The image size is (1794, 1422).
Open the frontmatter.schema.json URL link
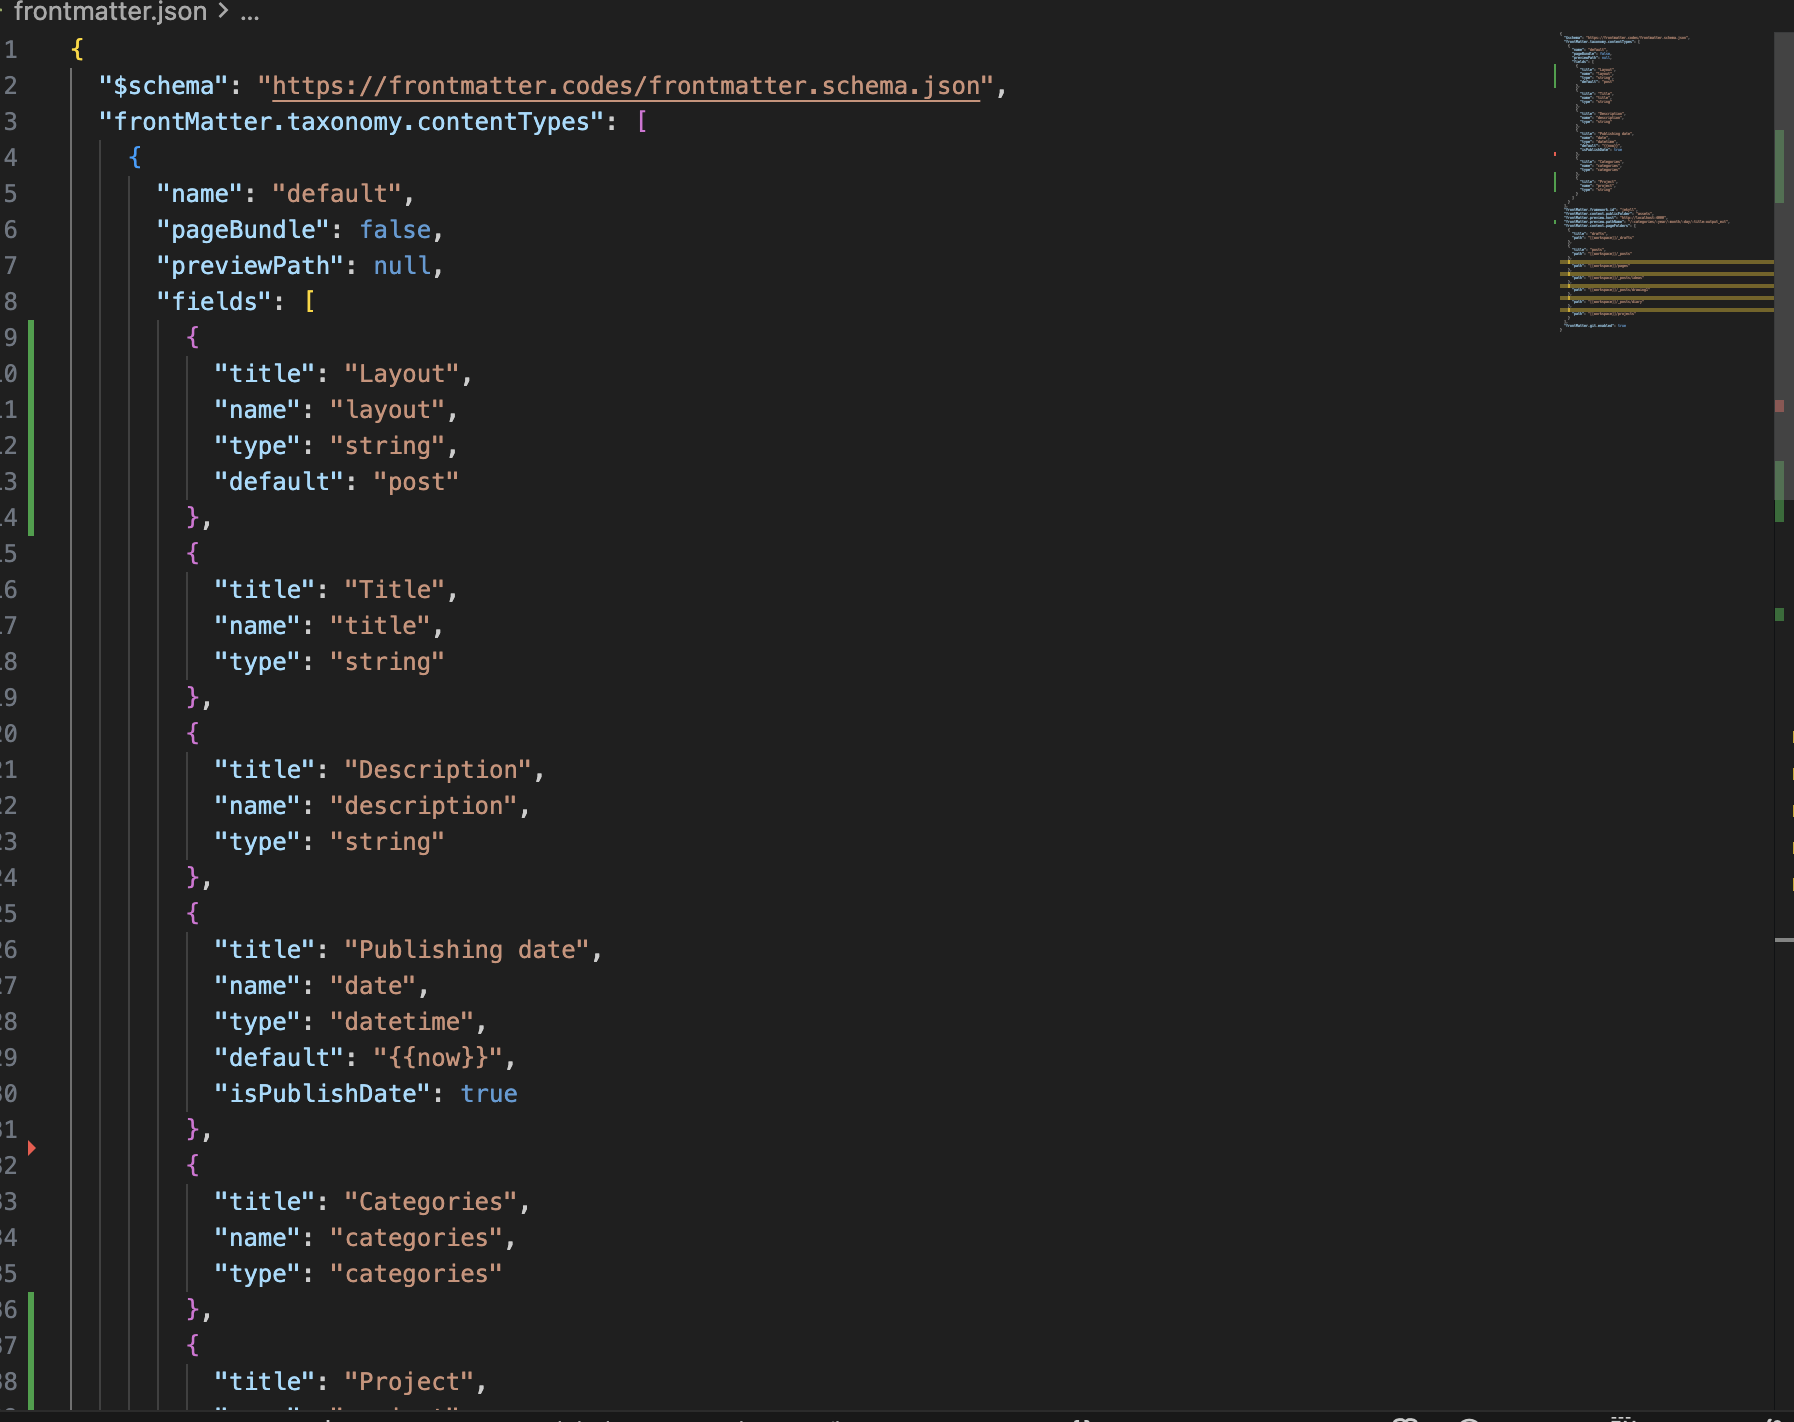point(625,86)
